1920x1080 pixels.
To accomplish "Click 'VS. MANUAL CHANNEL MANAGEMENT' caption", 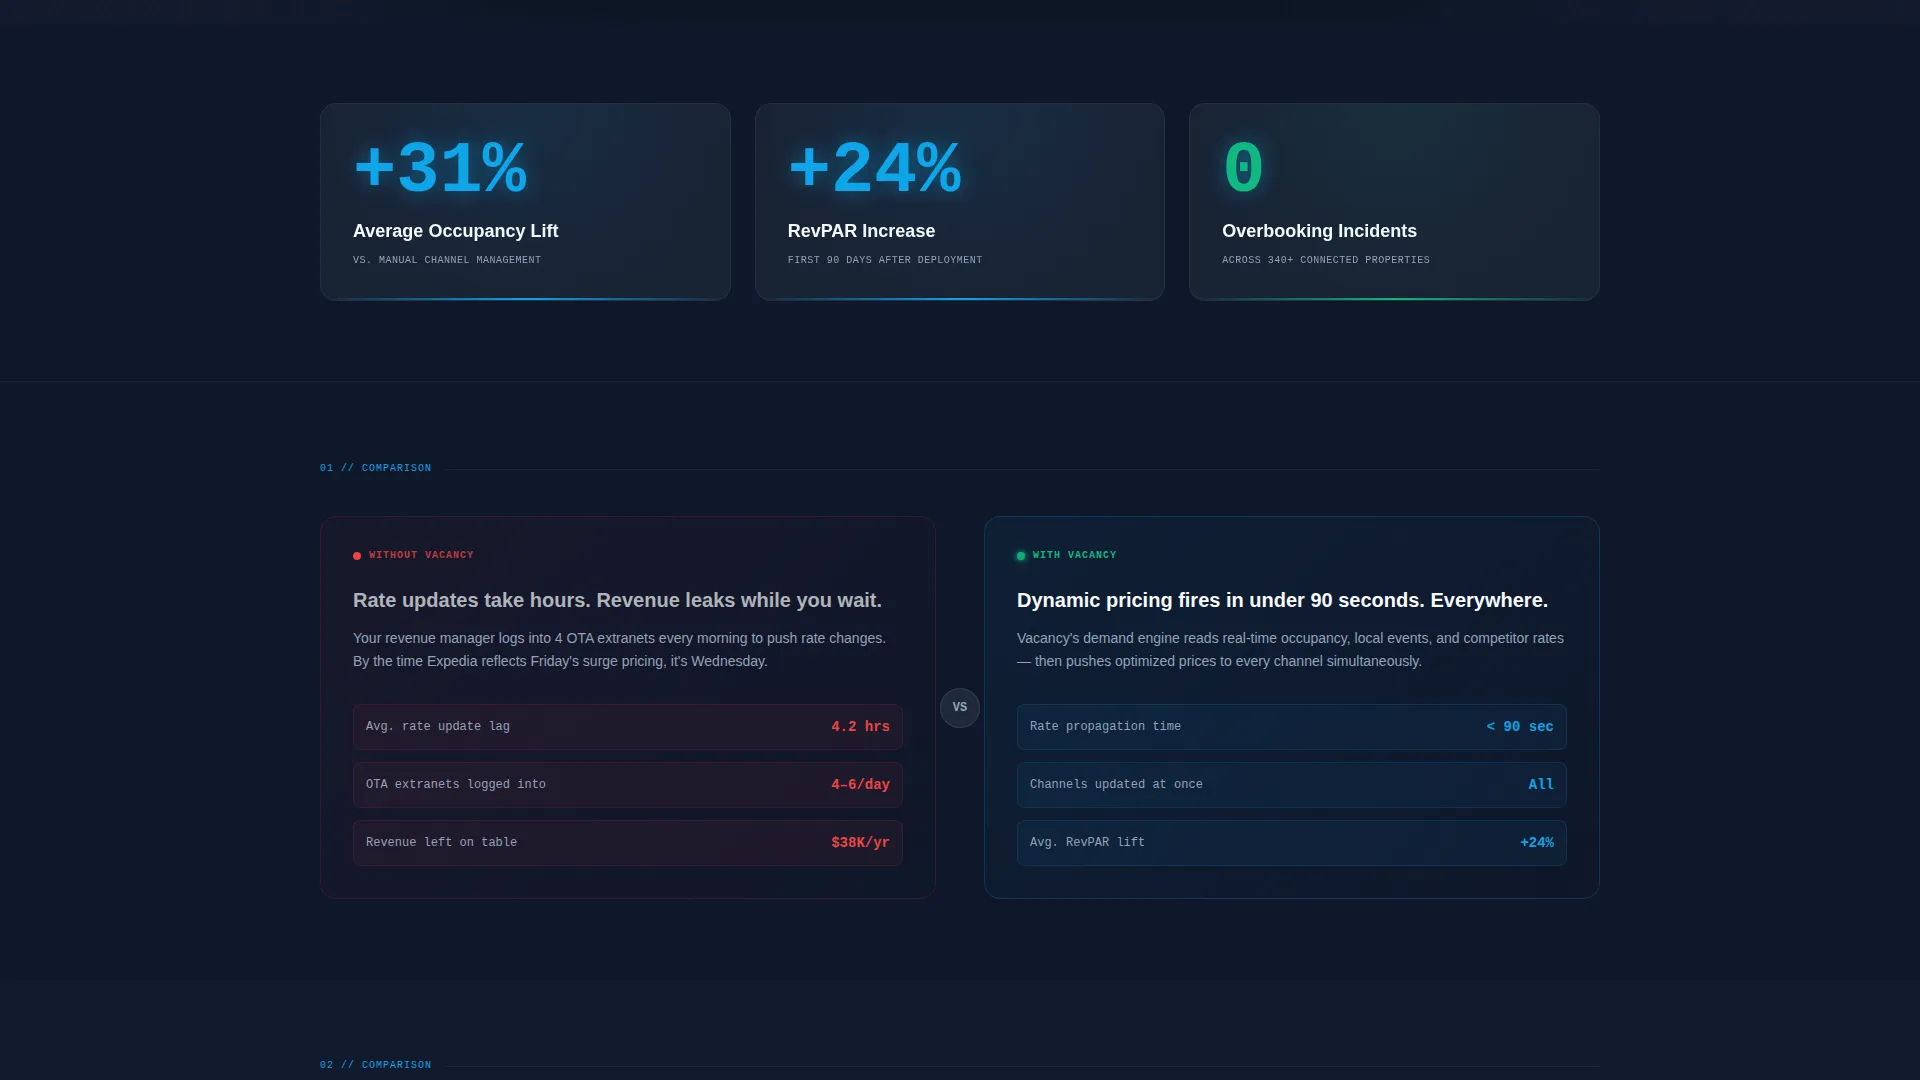I will tap(447, 260).
